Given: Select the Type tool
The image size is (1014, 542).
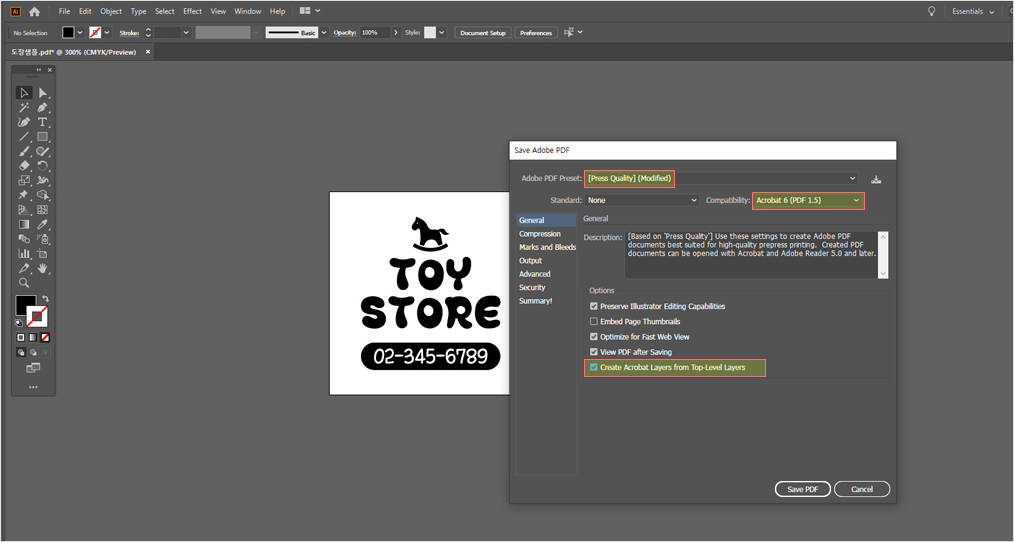Looking at the screenshot, I should (x=43, y=122).
